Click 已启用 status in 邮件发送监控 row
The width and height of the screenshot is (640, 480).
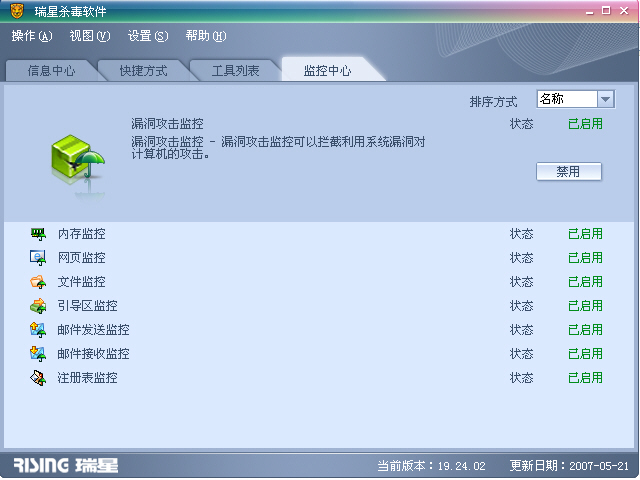(585, 330)
